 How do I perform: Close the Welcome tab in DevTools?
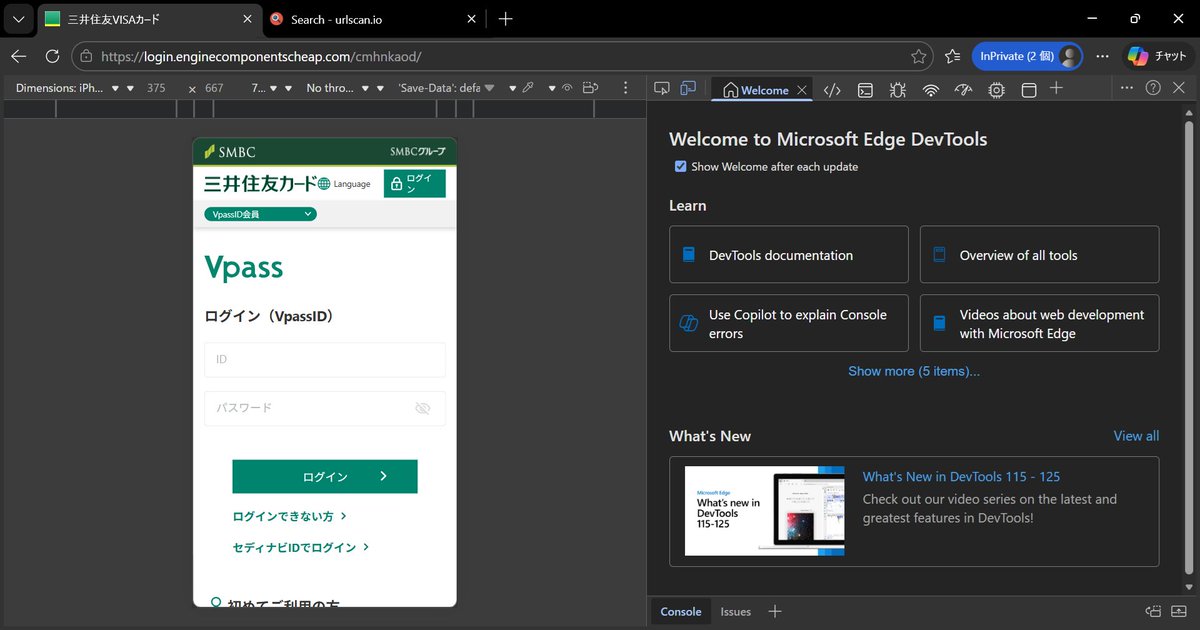[802, 90]
